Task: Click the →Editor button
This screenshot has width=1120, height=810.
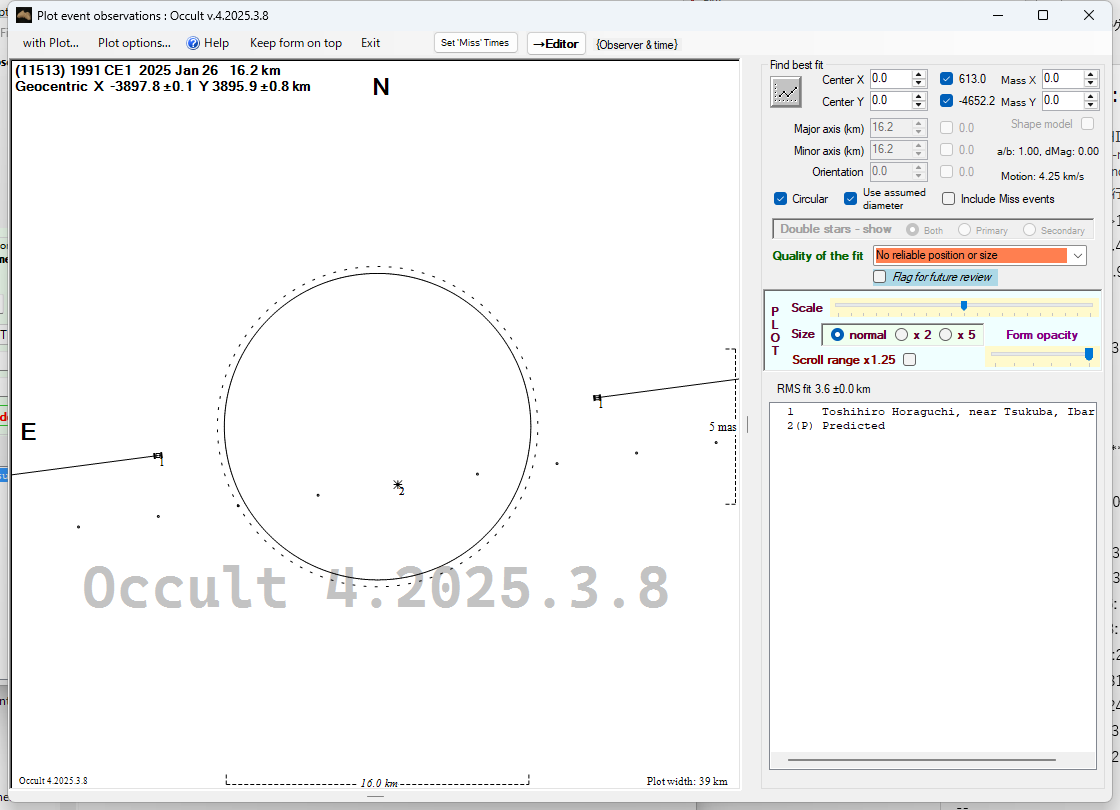Action: 555,43
